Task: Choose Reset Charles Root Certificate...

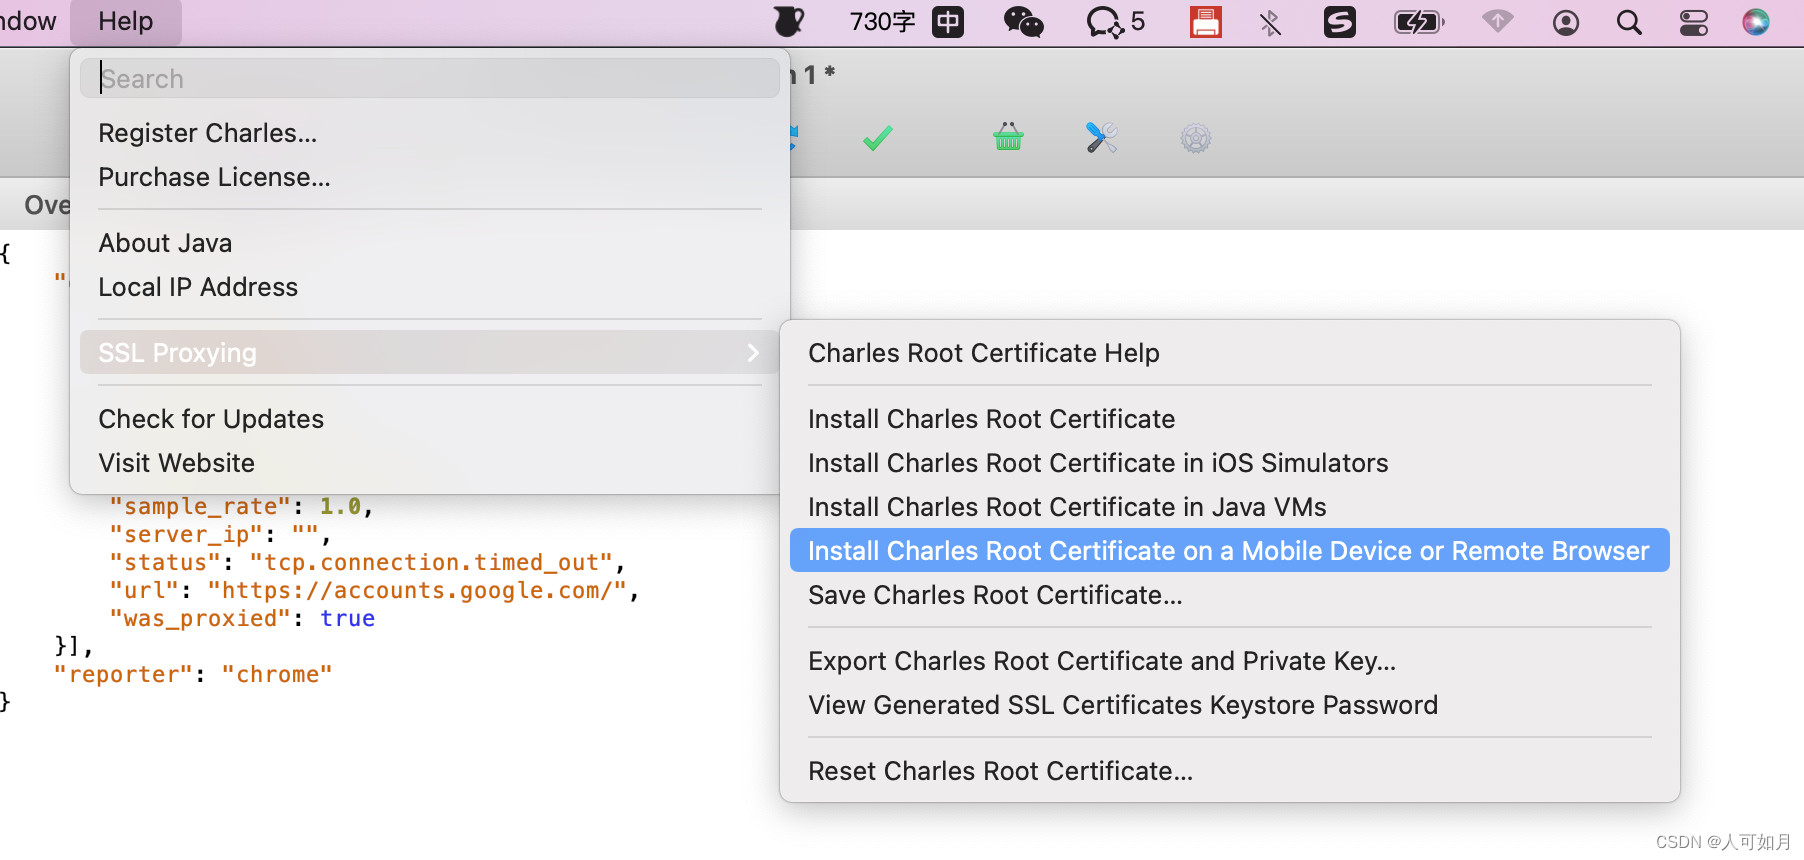Action: pos(1000,771)
